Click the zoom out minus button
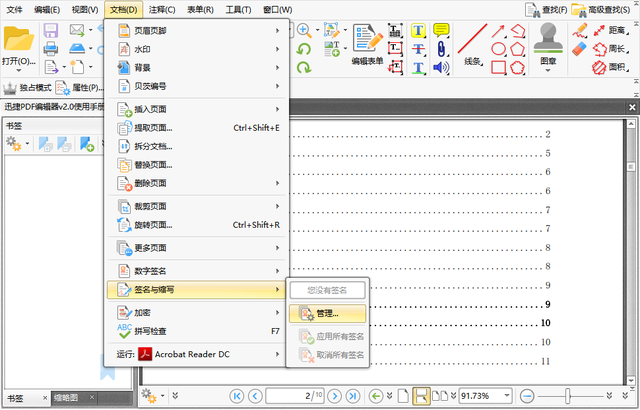 pos(527,396)
